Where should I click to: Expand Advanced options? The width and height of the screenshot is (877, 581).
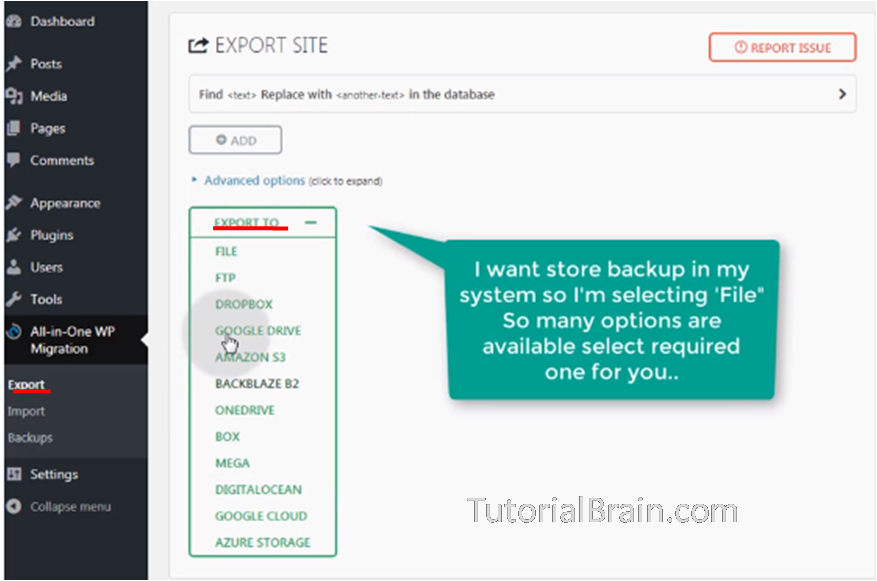pyautogui.click(x=254, y=181)
